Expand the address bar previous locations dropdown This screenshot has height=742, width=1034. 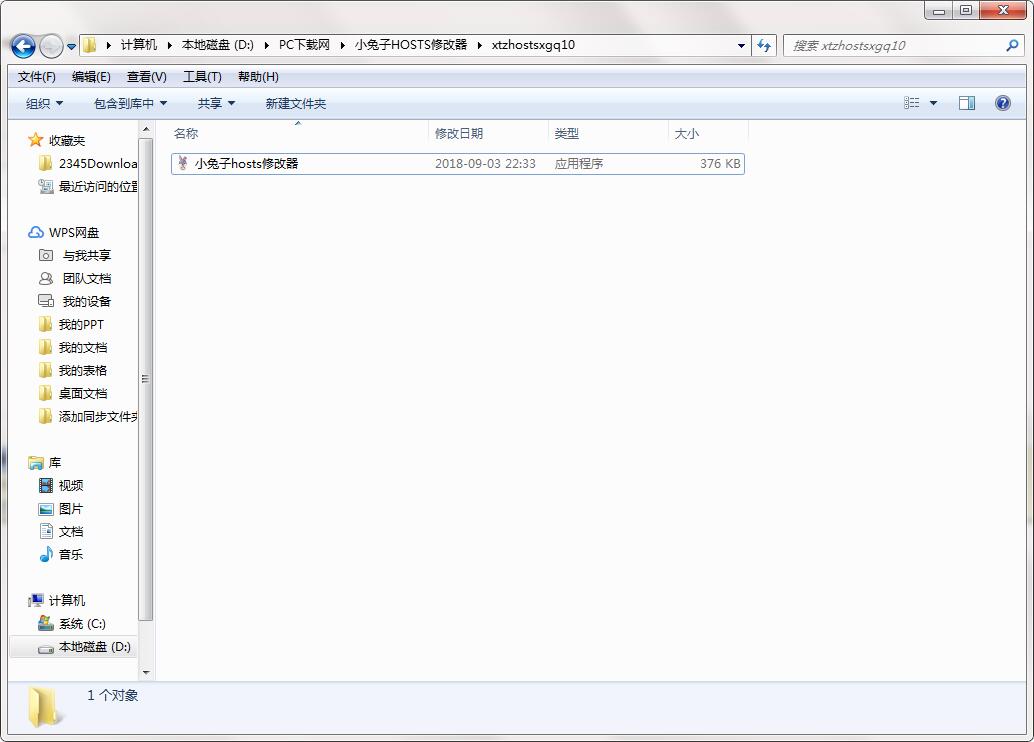741,46
